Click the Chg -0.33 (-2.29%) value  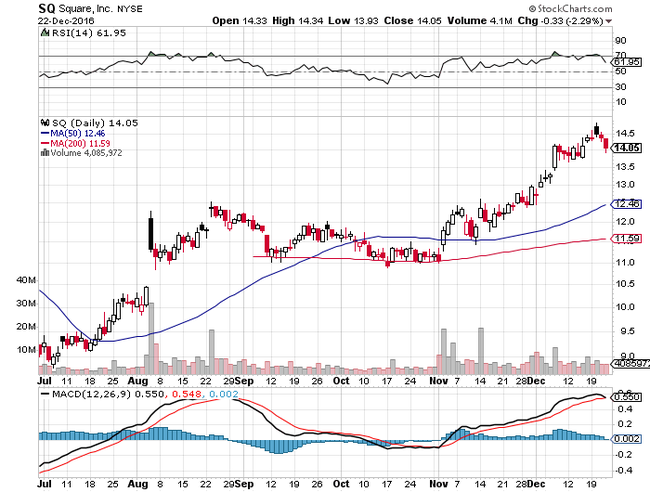point(560,21)
